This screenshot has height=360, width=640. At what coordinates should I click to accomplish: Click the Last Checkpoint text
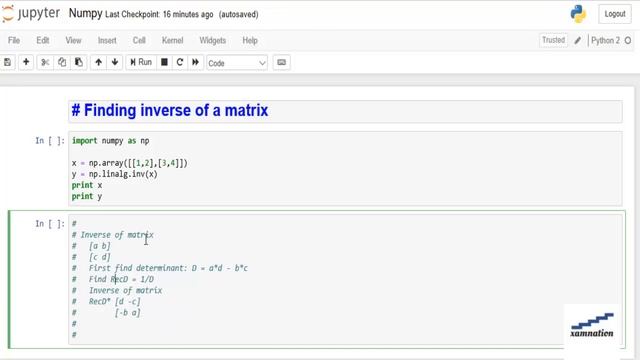[x=159, y=14]
